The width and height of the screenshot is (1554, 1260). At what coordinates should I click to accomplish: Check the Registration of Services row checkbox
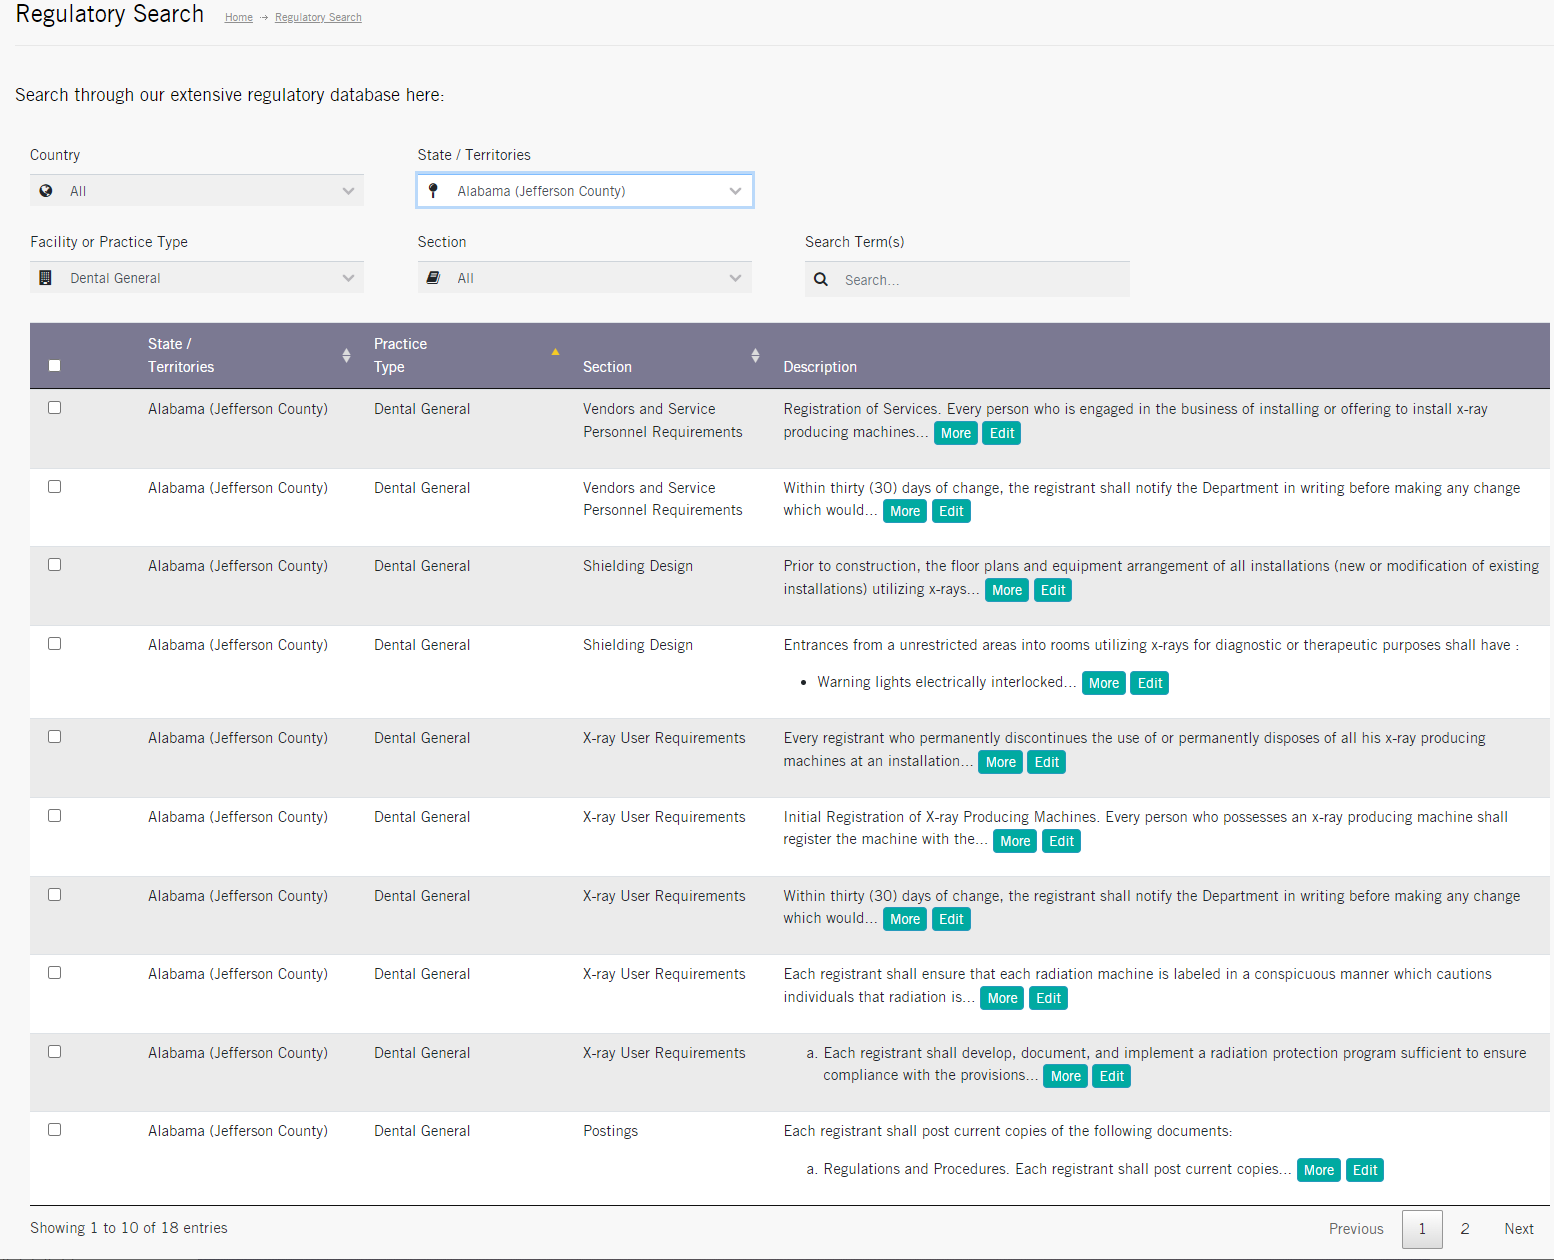(55, 408)
